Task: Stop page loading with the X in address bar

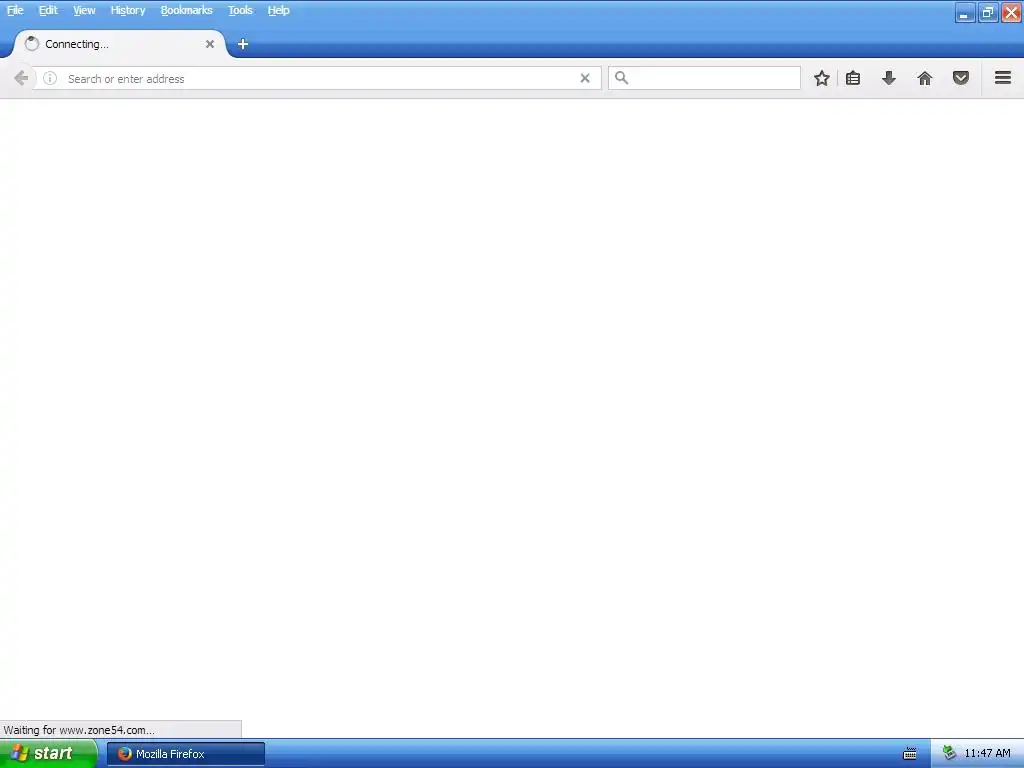Action: pos(585,78)
